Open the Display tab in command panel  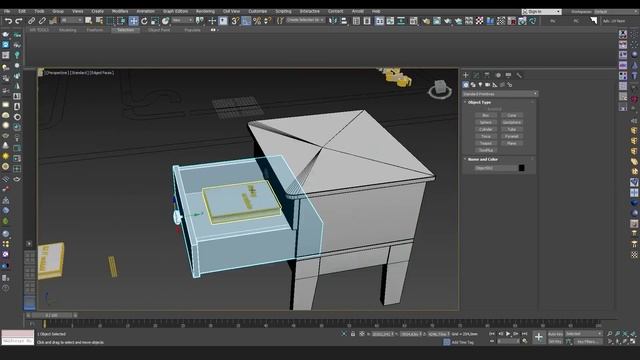509,75
